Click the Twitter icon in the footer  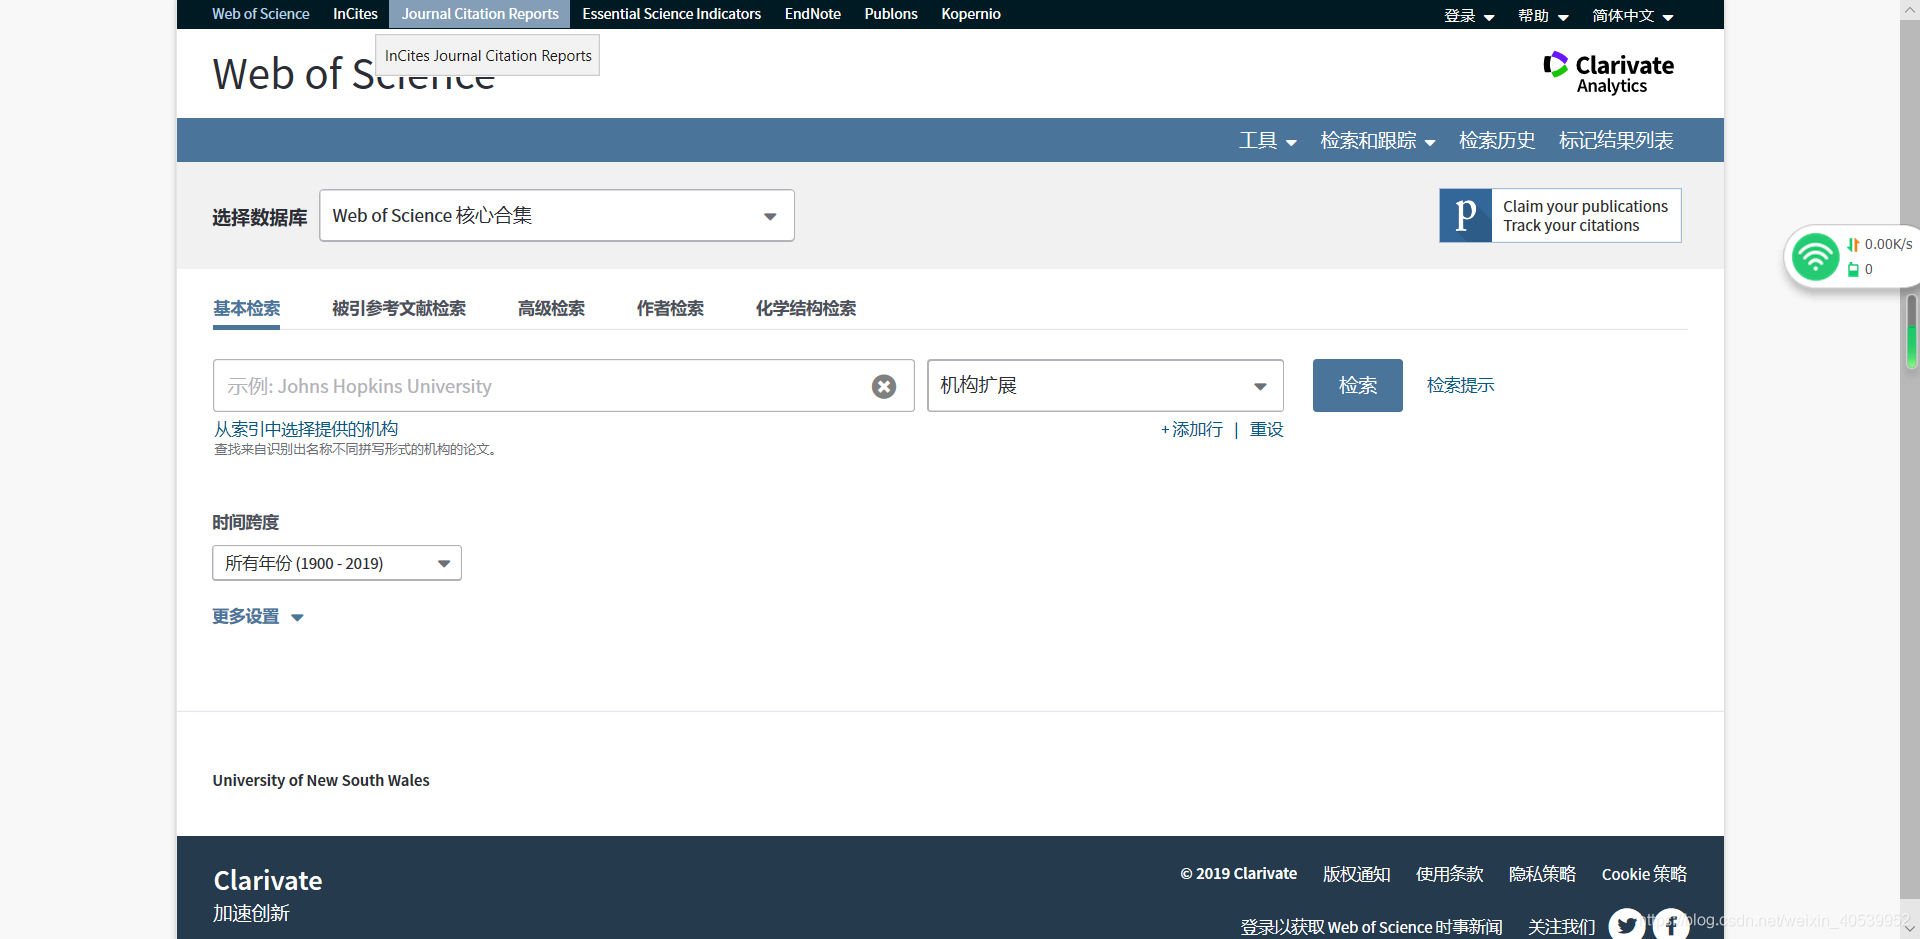[x=1627, y=925]
